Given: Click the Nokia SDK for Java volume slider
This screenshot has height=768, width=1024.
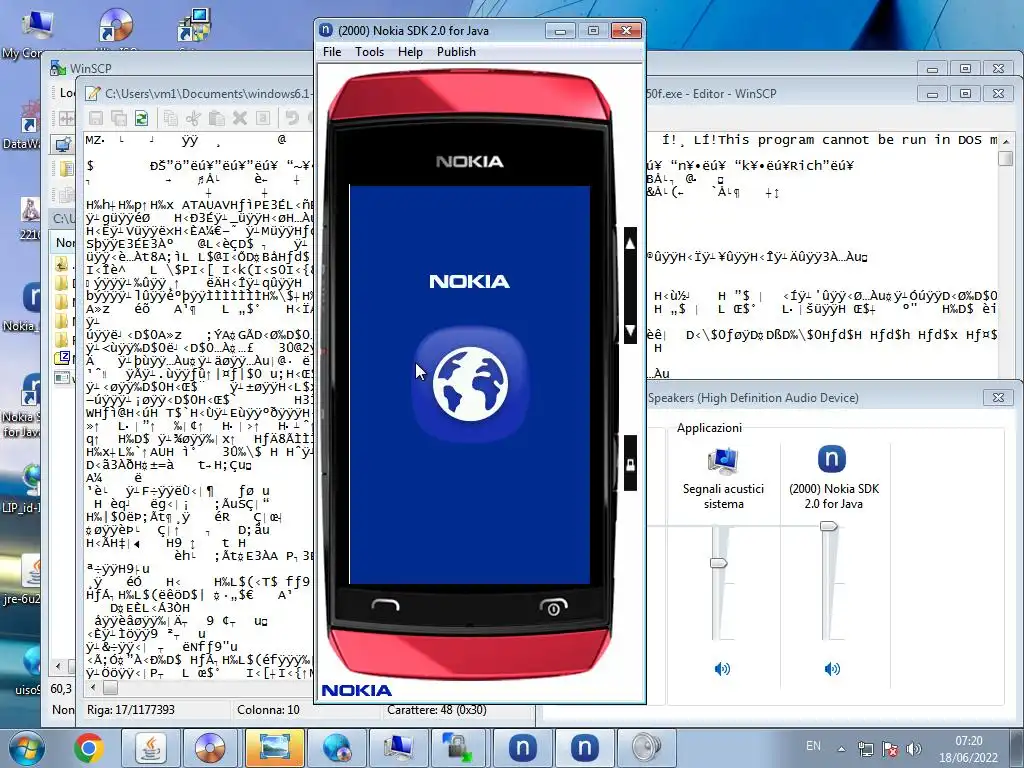Looking at the screenshot, I should [x=829, y=526].
